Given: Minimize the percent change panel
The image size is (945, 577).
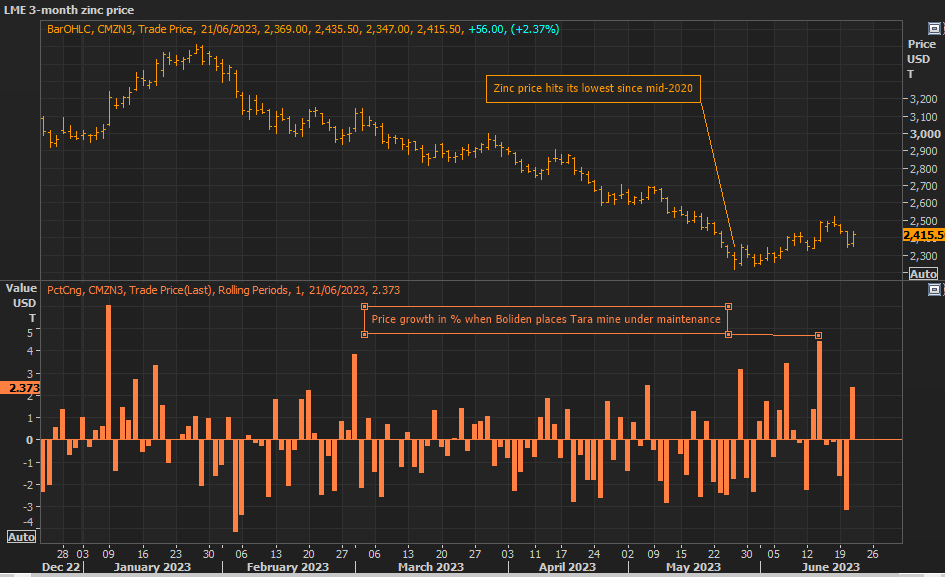Looking at the screenshot, I should [932, 289].
